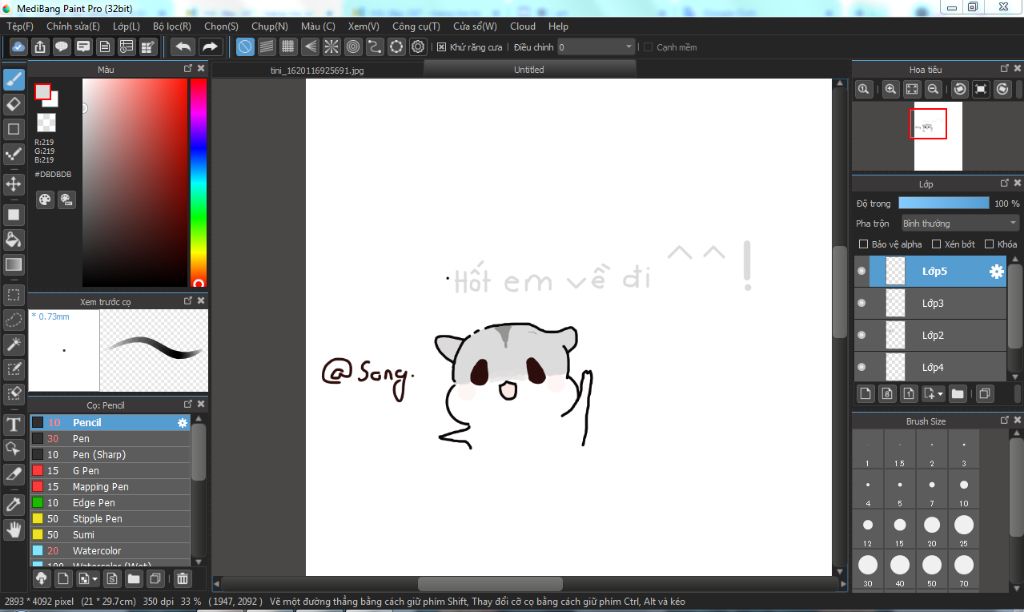Screen dimensions: 1024x612
Task: Click the Redo arrow button
Action: (210, 47)
